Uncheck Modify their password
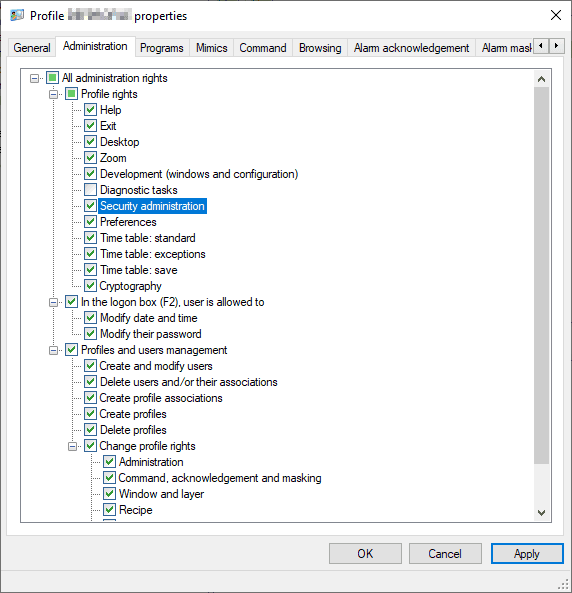 tap(90, 334)
